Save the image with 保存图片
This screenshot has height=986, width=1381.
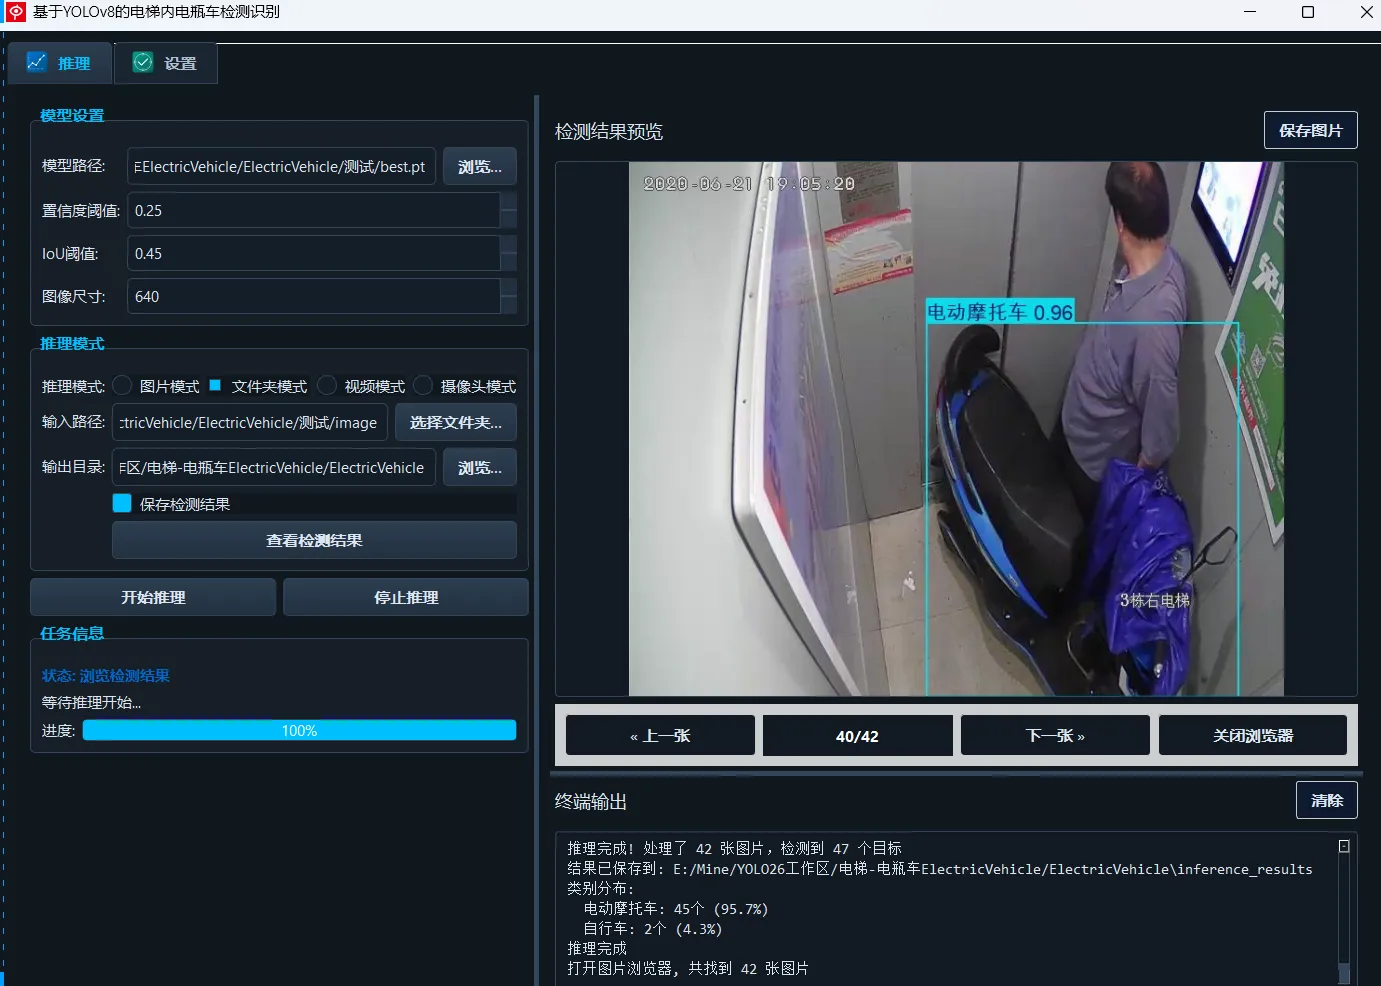1311,130
